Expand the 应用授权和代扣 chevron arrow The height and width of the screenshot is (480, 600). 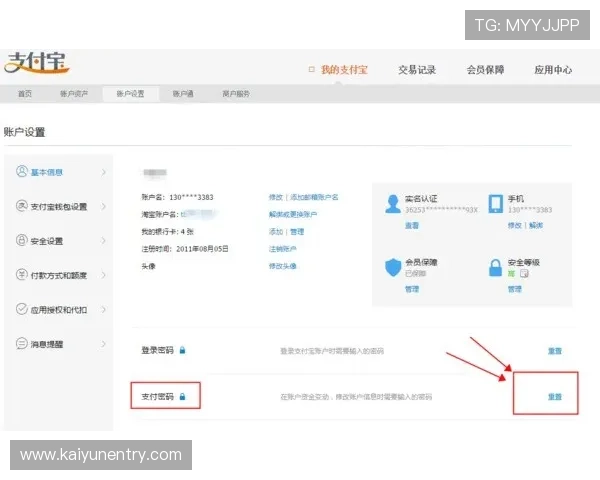(x=103, y=310)
